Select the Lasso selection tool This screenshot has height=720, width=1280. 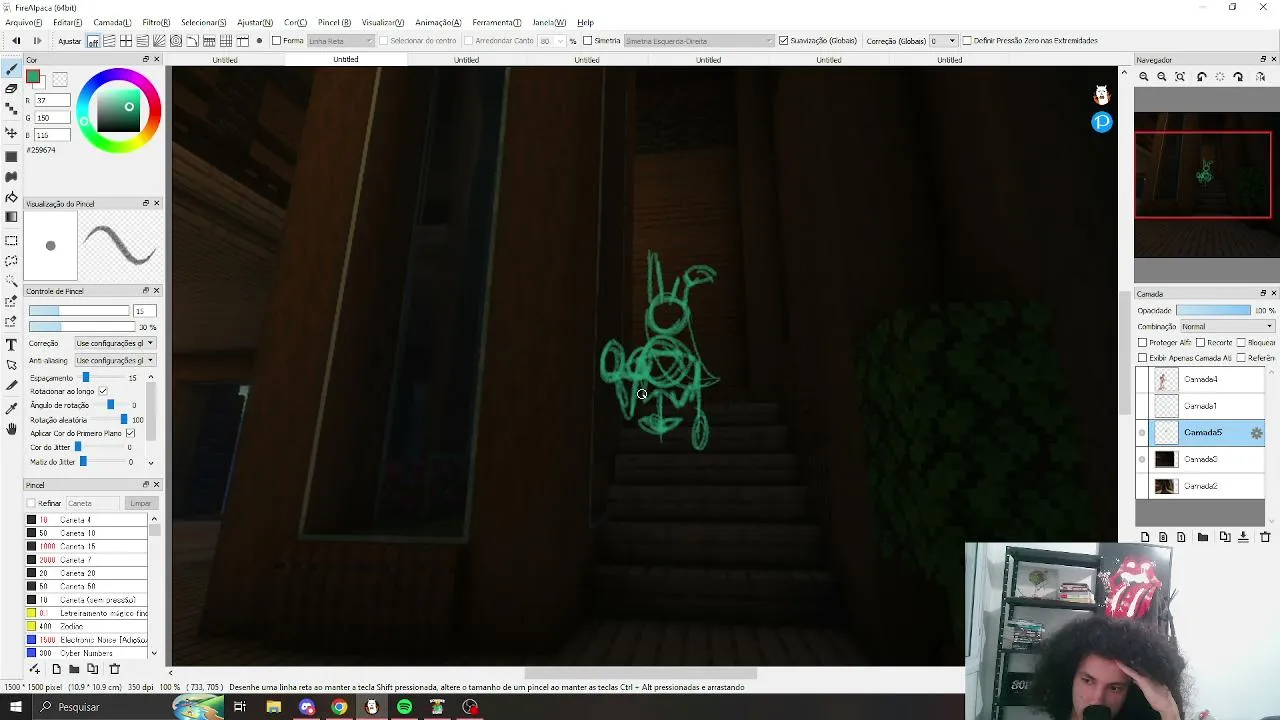(11, 261)
